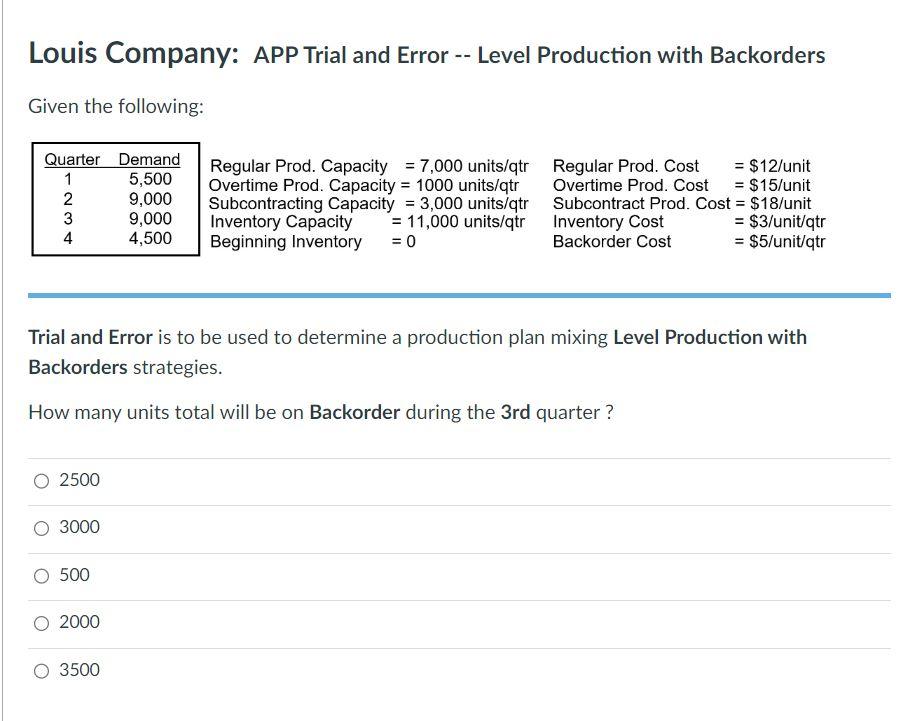Click the Demand column header
This screenshot has width=915, height=721.
tap(148, 158)
